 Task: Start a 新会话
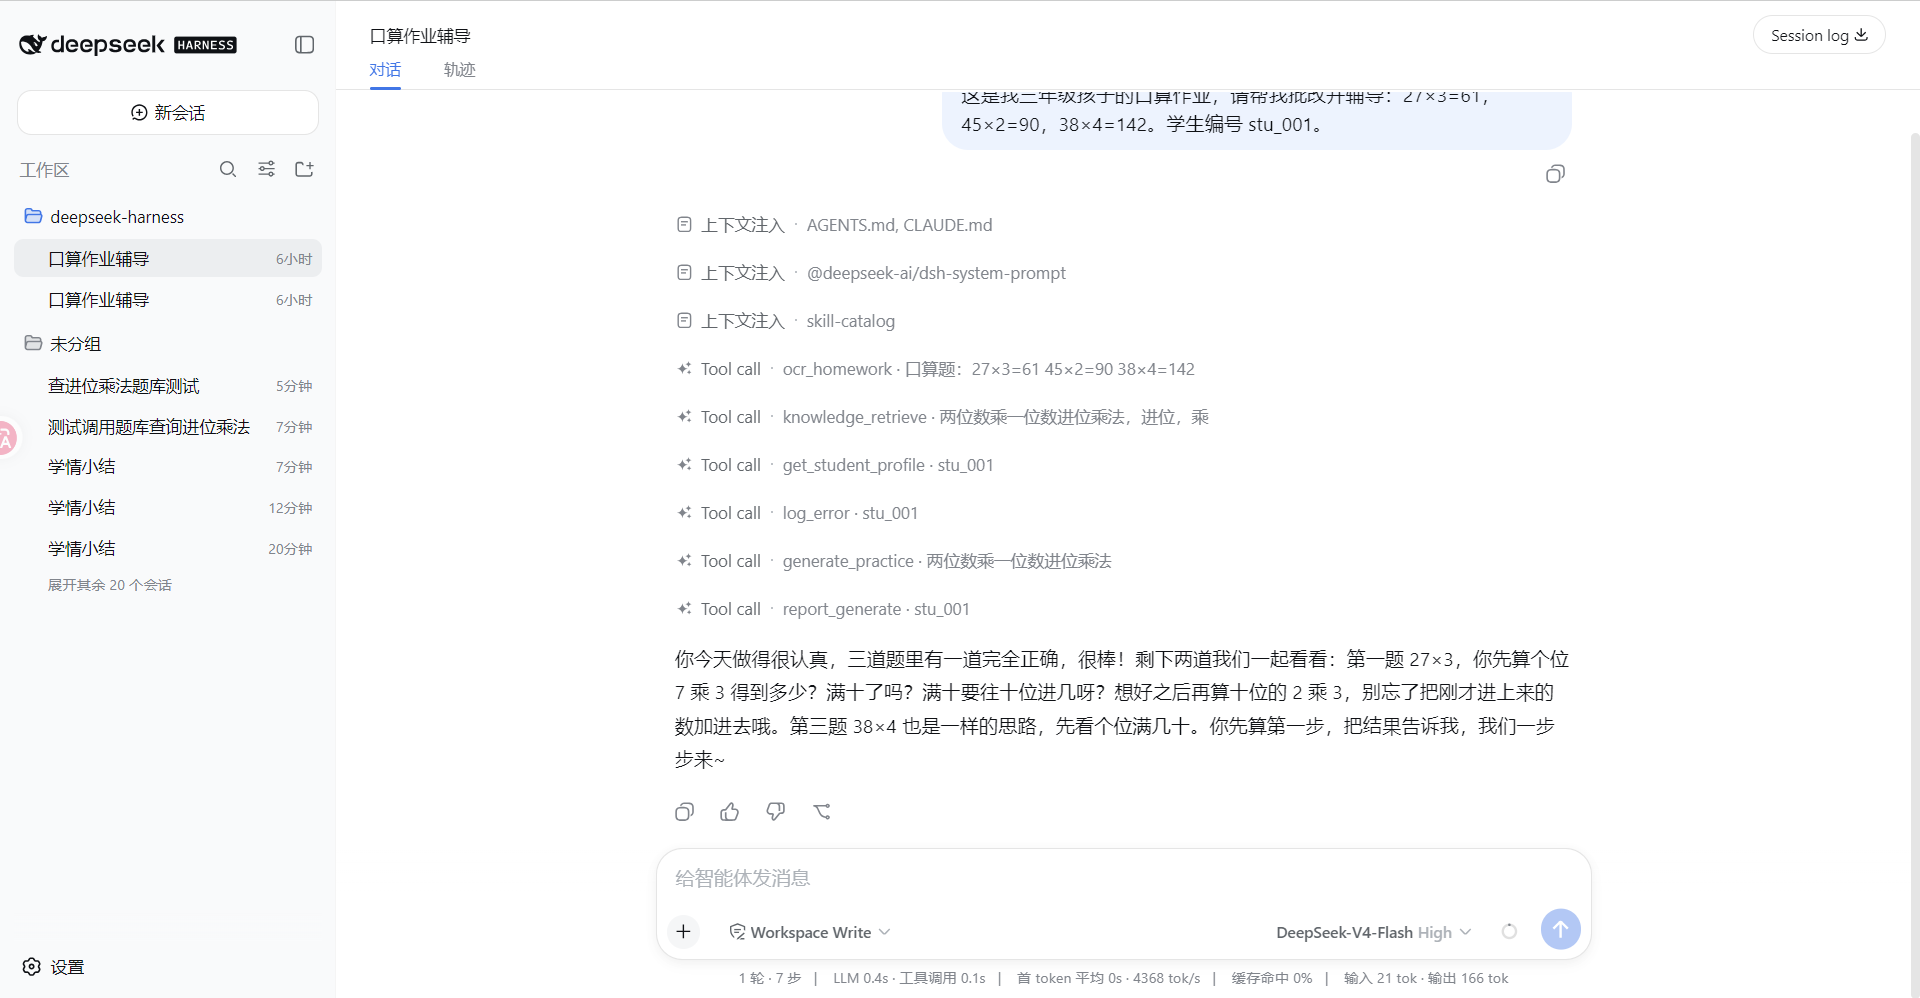[168, 113]
